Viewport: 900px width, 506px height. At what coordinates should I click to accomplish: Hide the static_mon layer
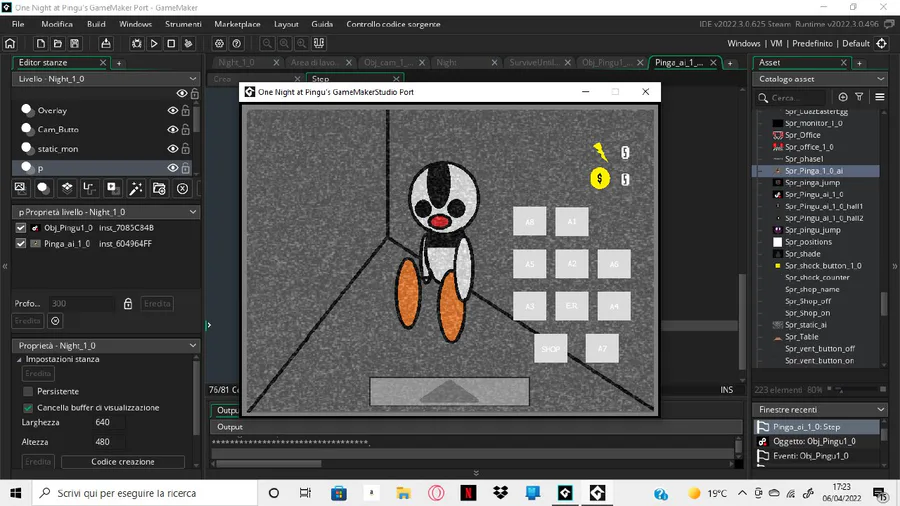coord(172,149)
